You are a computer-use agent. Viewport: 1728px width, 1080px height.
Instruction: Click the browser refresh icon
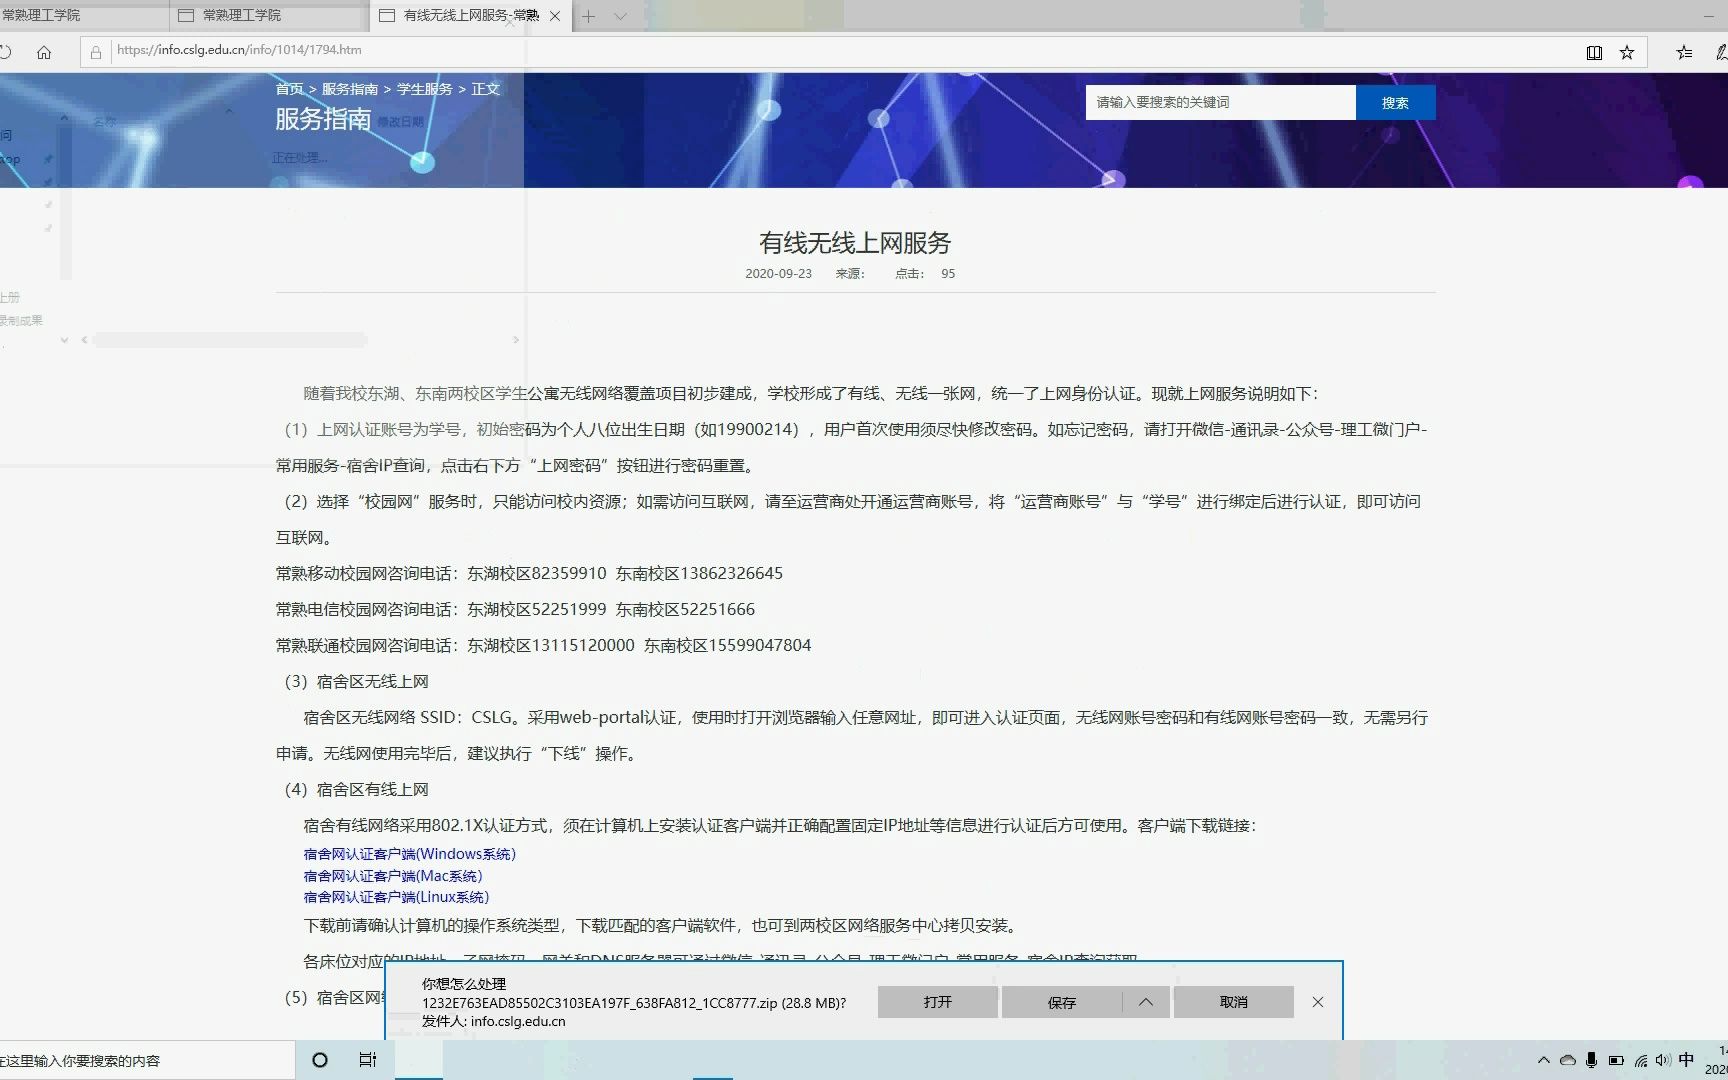[x=5, y=52]
